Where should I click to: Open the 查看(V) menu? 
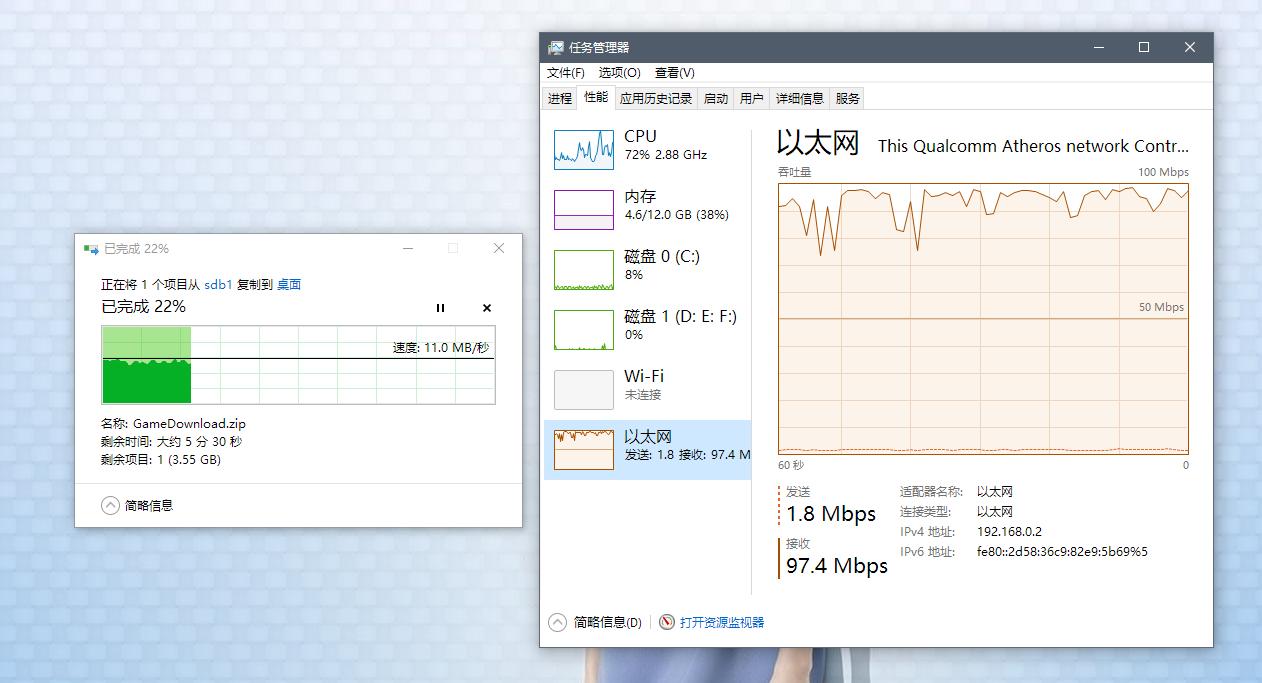coord(672,72)
